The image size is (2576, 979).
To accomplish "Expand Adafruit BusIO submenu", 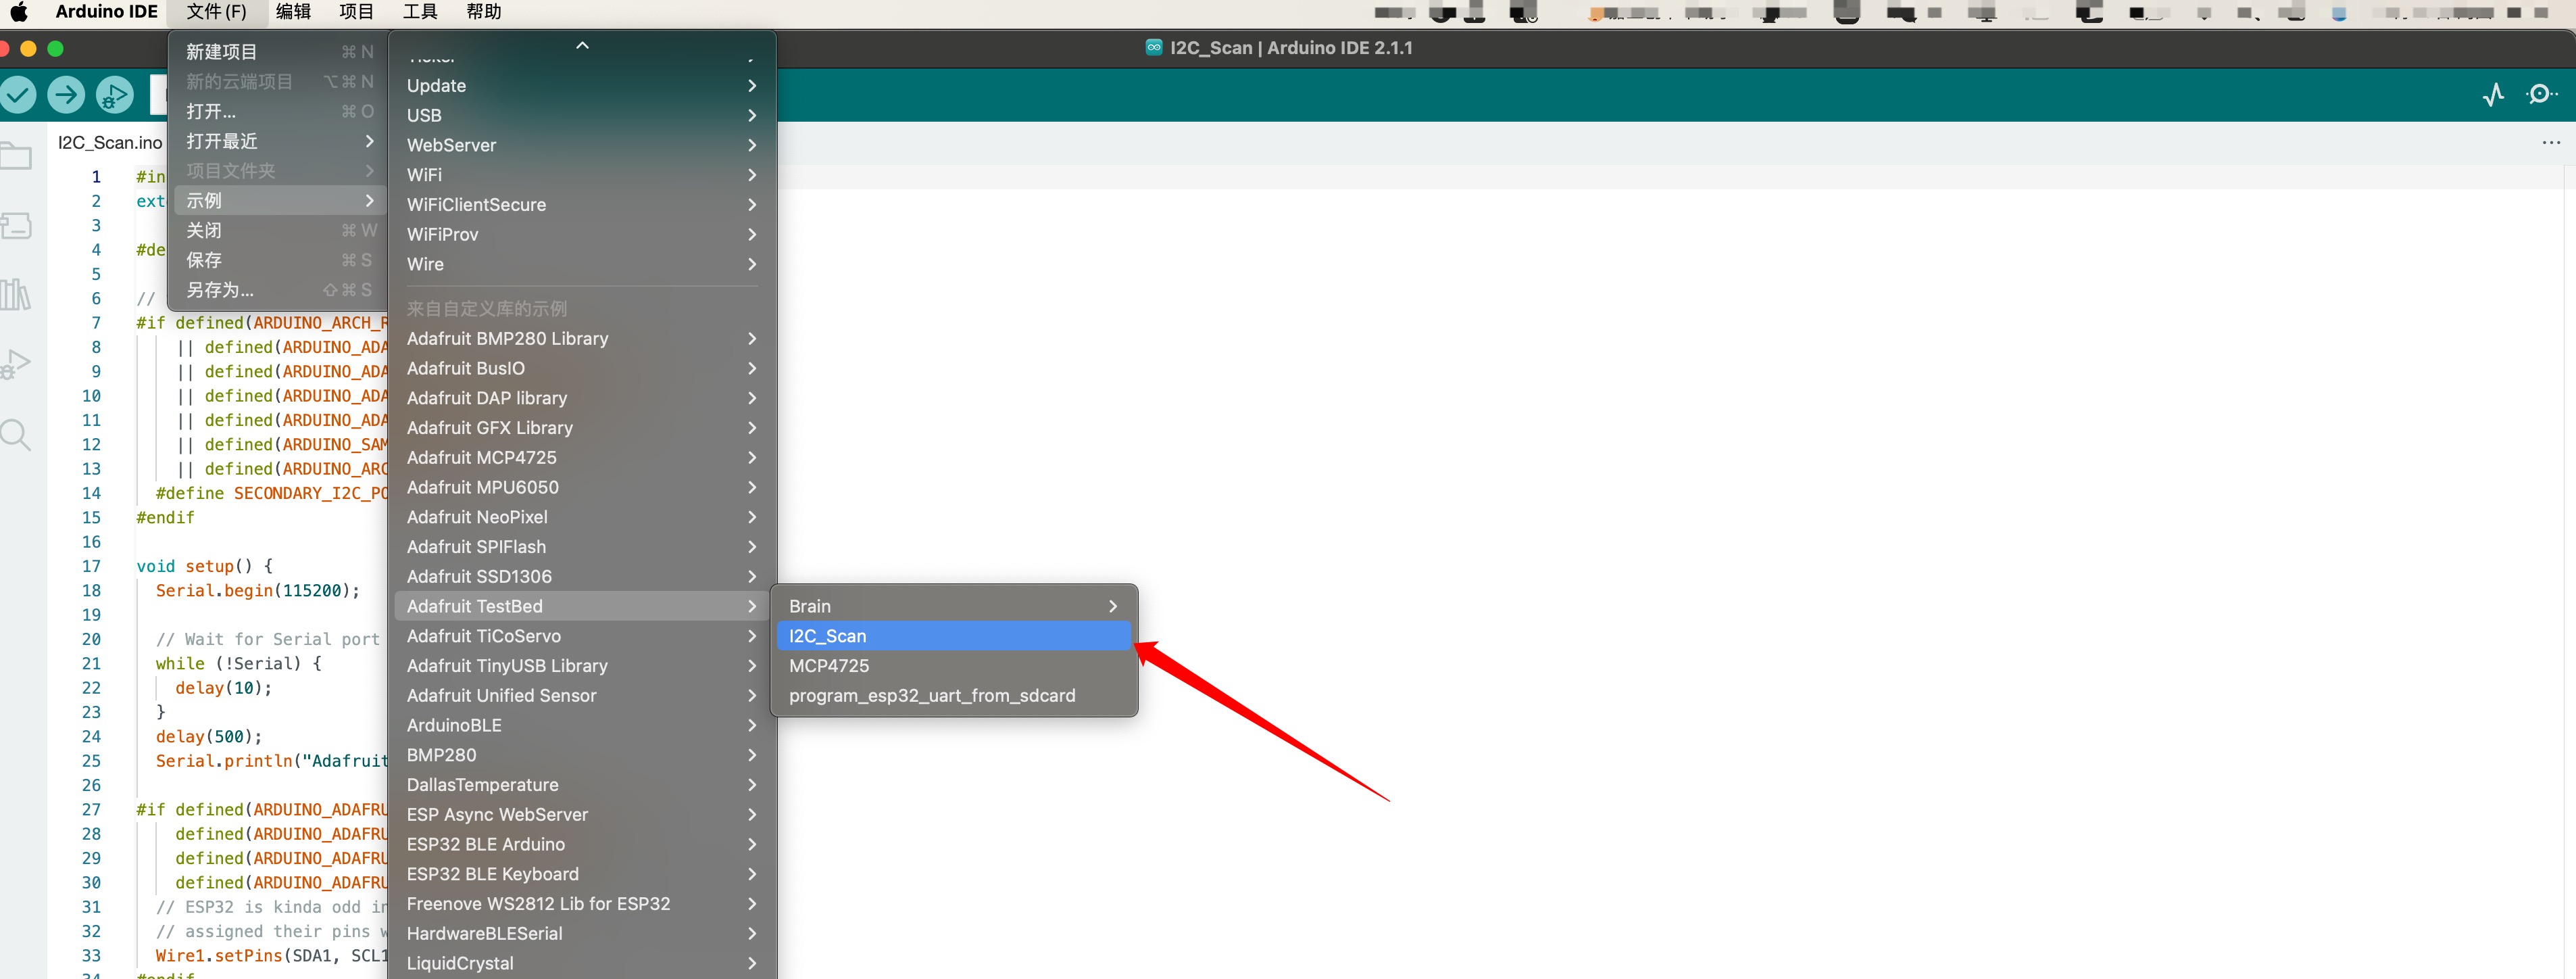I will 582,368.
